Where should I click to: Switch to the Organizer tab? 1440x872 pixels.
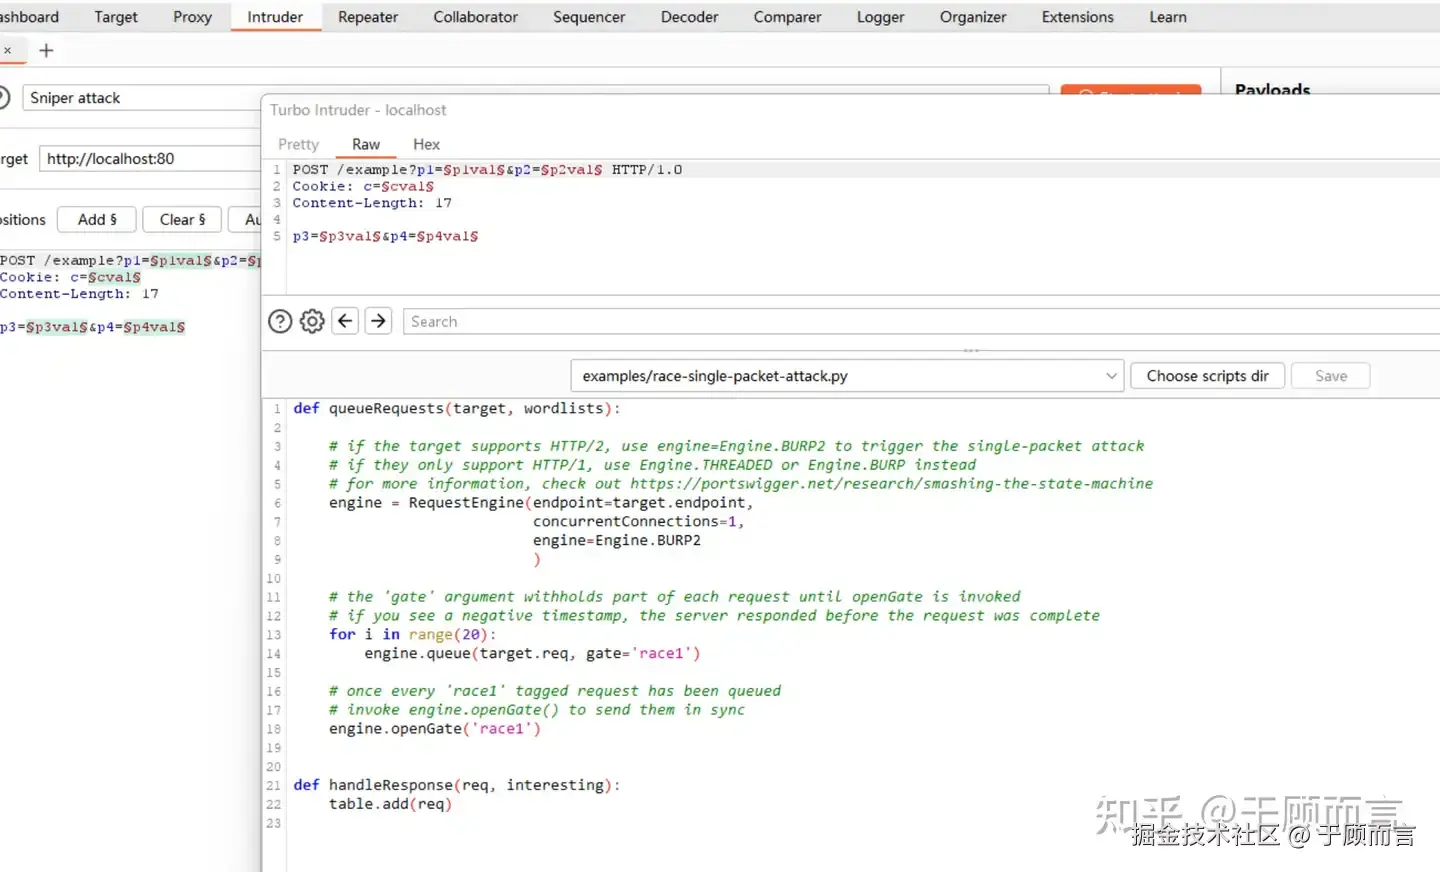(x=973, y=17)
